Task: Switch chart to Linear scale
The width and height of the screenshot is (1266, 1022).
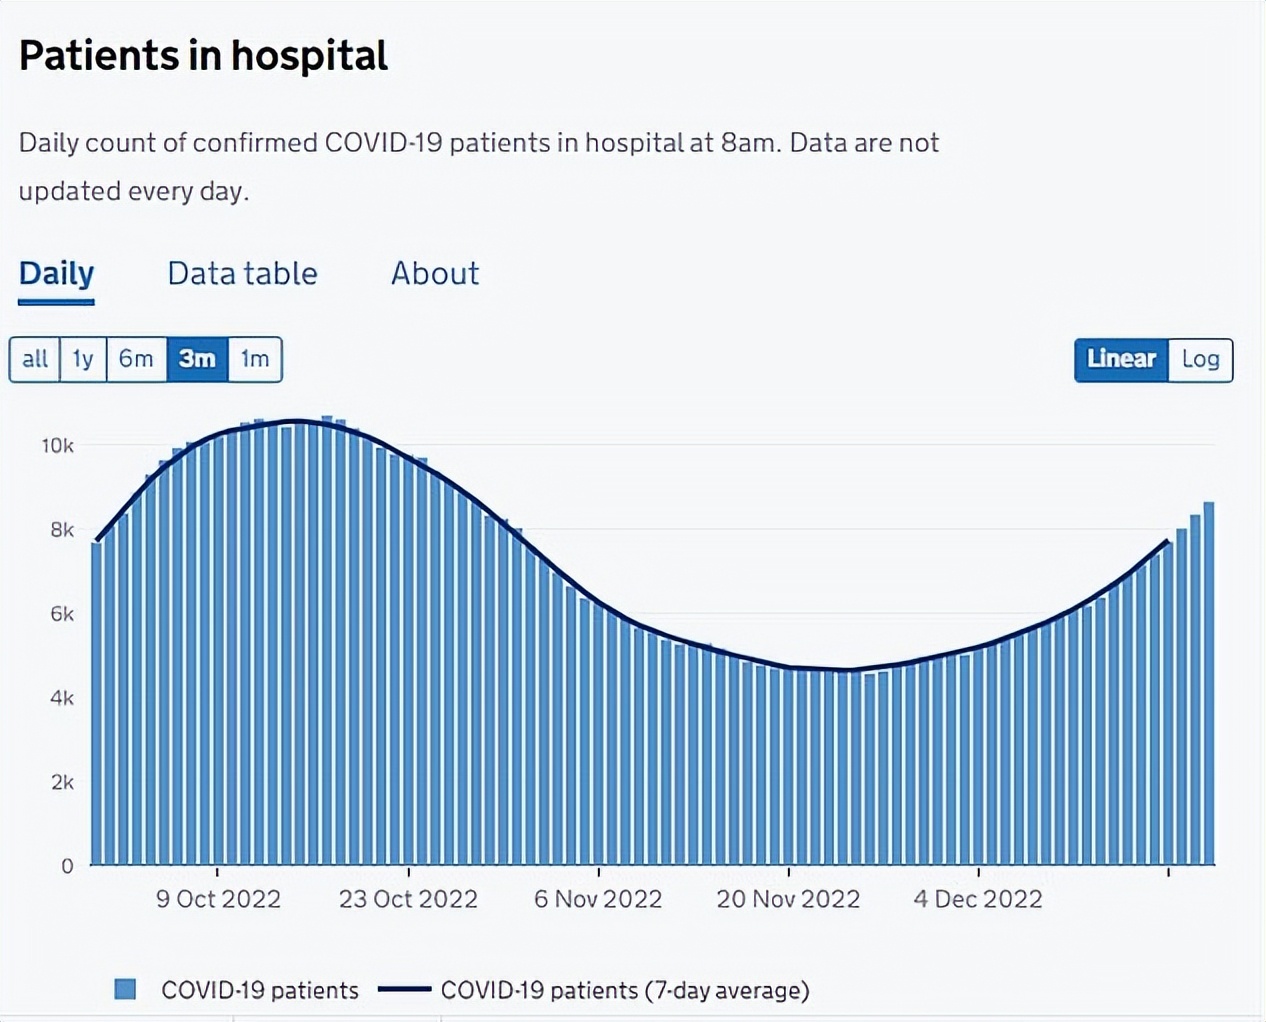Action: (1121, 359)
